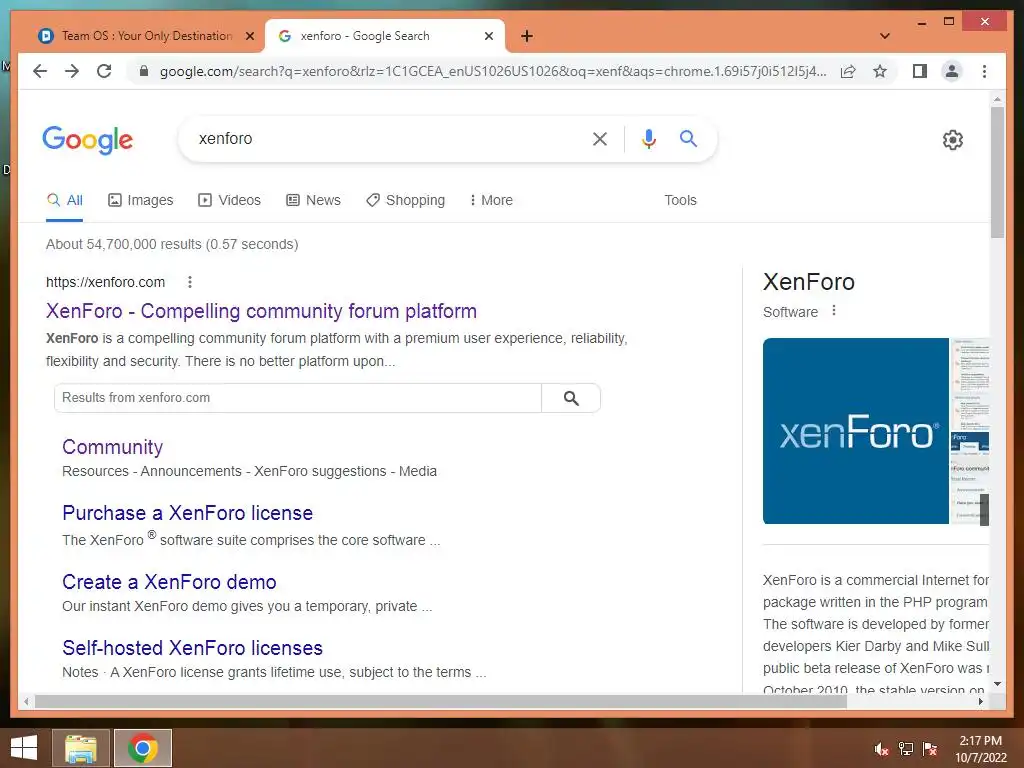Viewport: 1024px width, 768px height.
Task: Open the taskbar clock showing 2:17 PM
Action: (x=981, y=749)
